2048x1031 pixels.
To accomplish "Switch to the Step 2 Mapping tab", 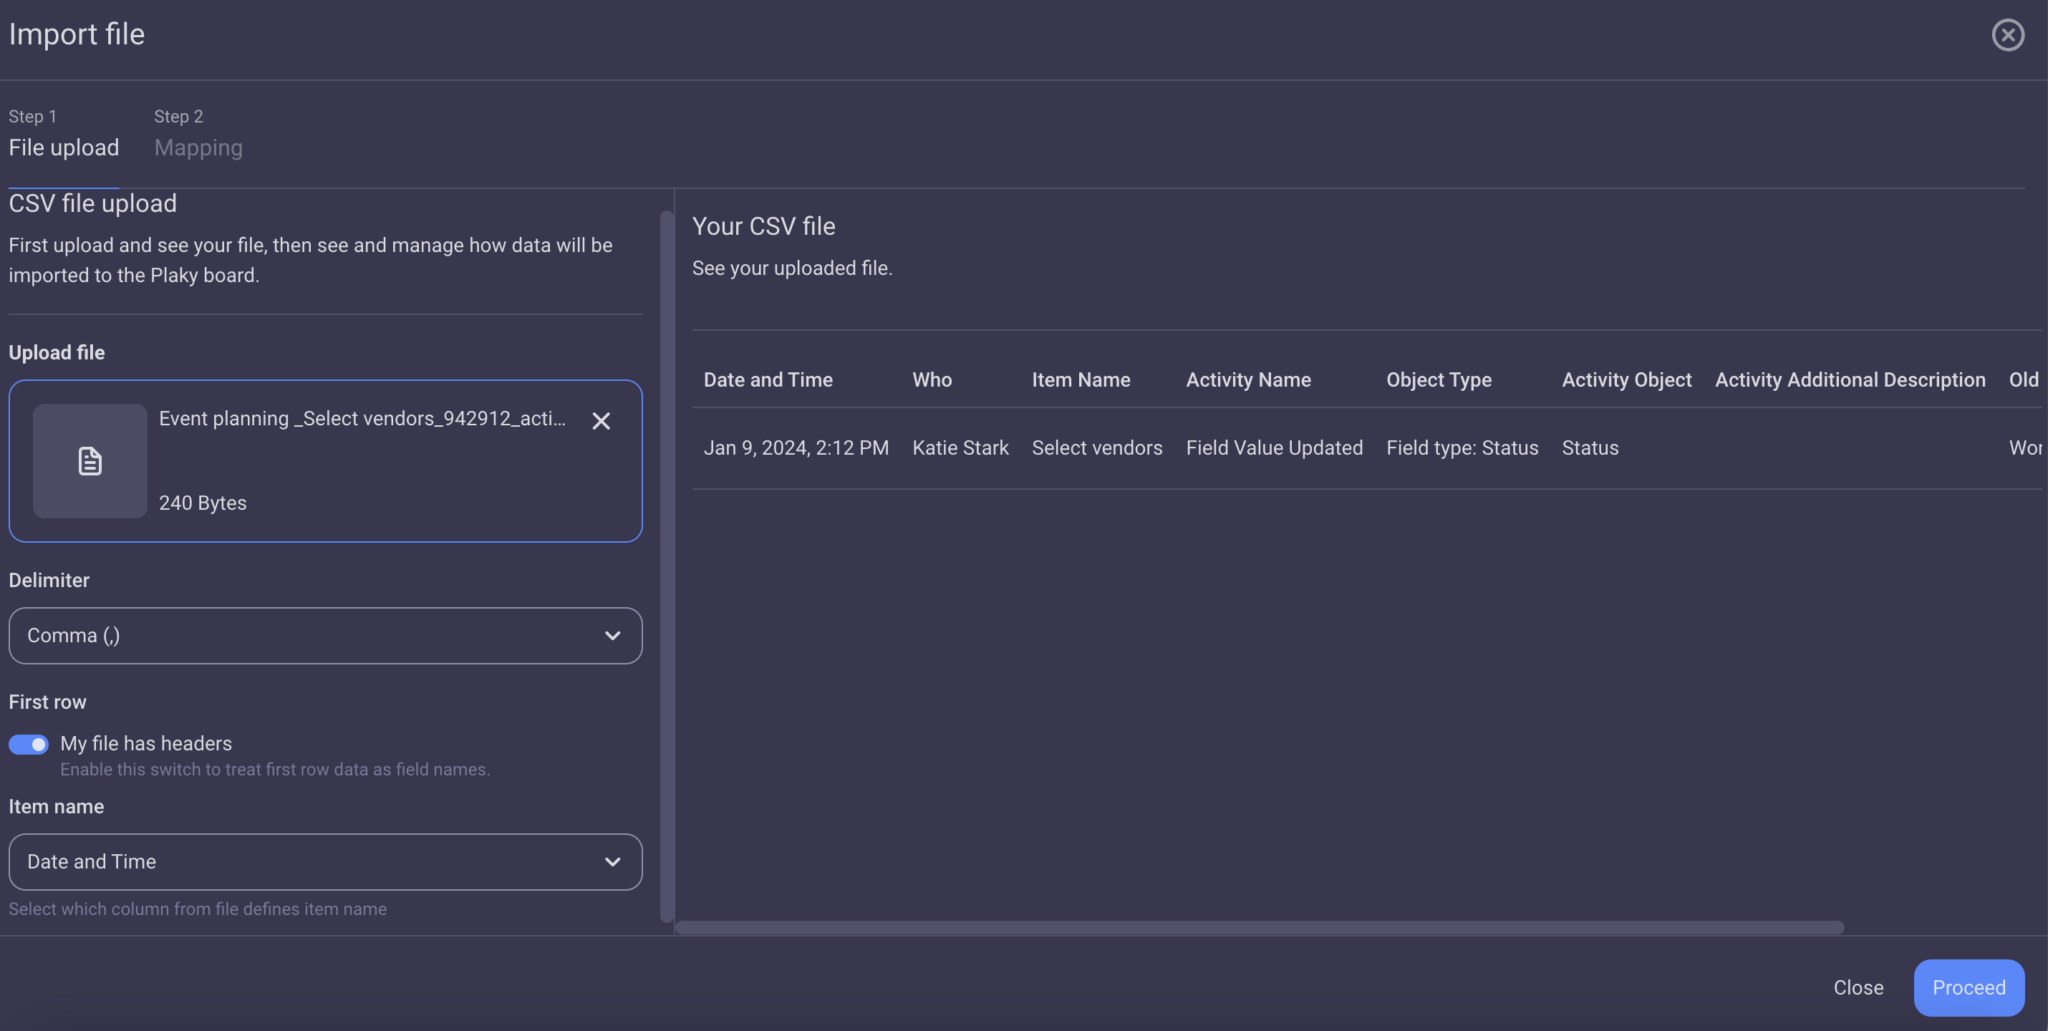I will (197, 147).
